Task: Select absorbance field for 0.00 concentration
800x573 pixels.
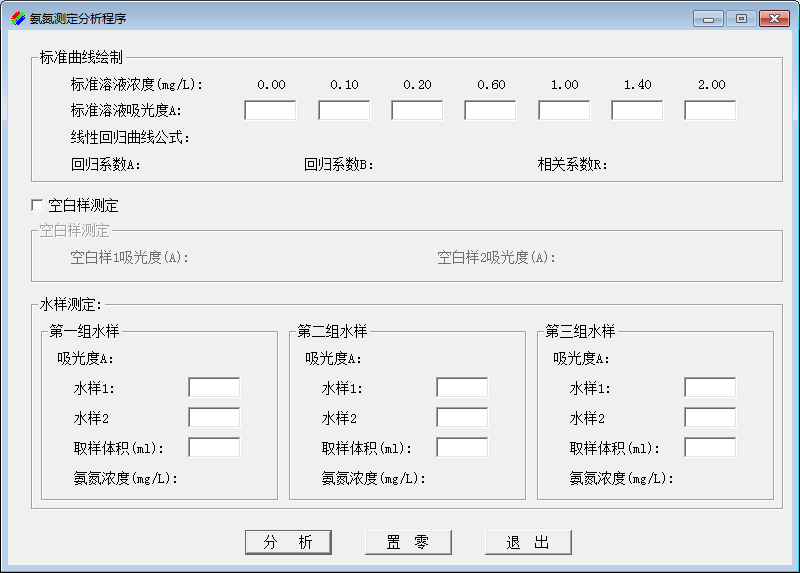Action: (x=270, y=111)
